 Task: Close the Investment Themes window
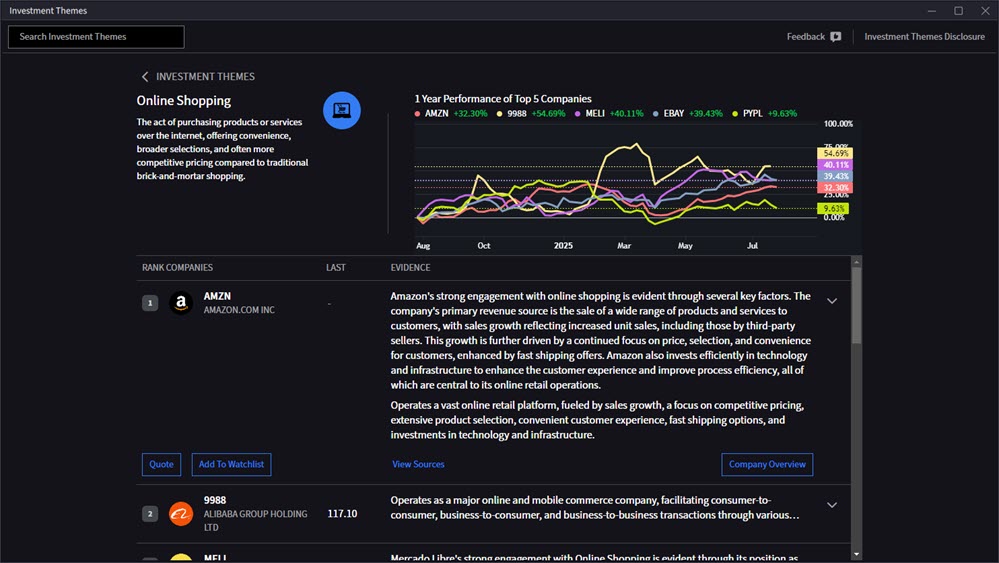[985, 11]
